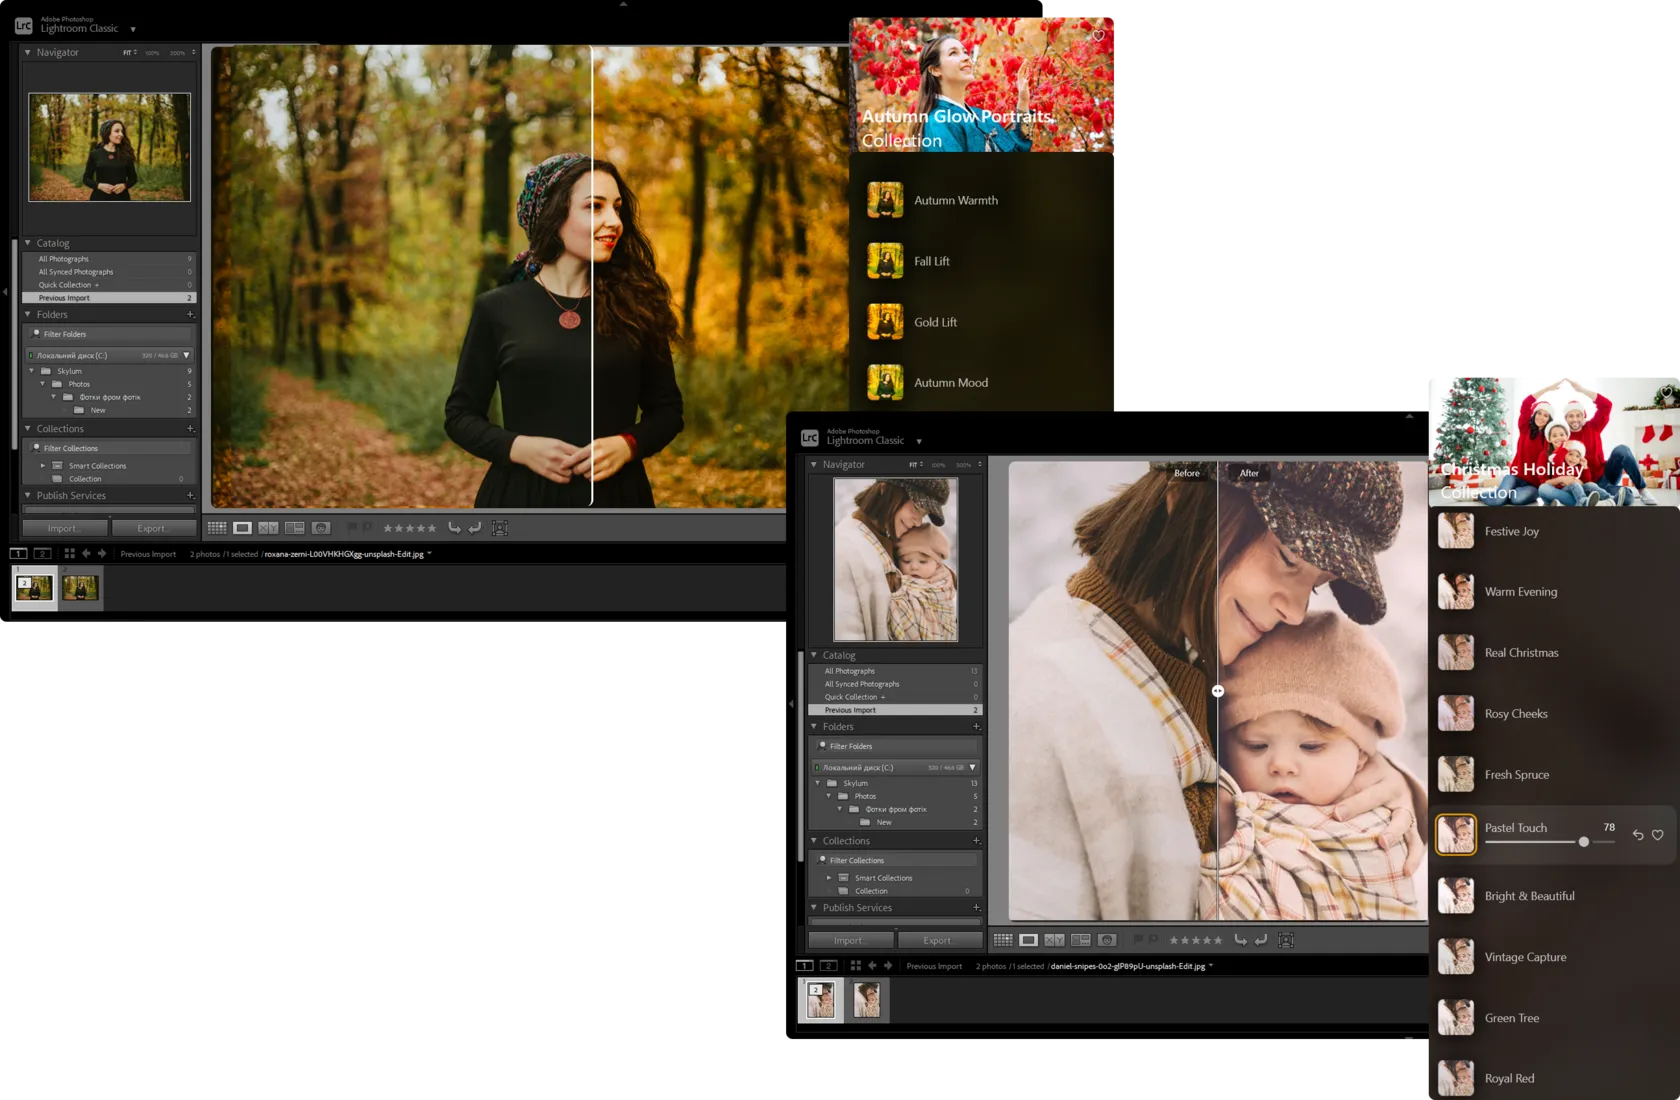The width and height of the screenshot is (1680, 1100).
Task: Favorite the Pastel Touch preset with heart
Action: 1658,835
